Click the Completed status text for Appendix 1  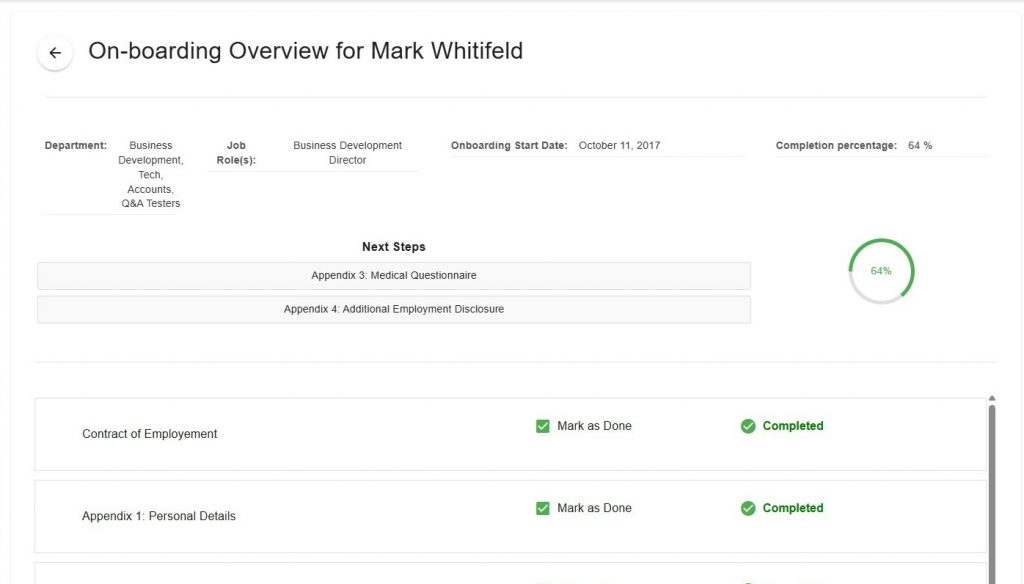793,508
